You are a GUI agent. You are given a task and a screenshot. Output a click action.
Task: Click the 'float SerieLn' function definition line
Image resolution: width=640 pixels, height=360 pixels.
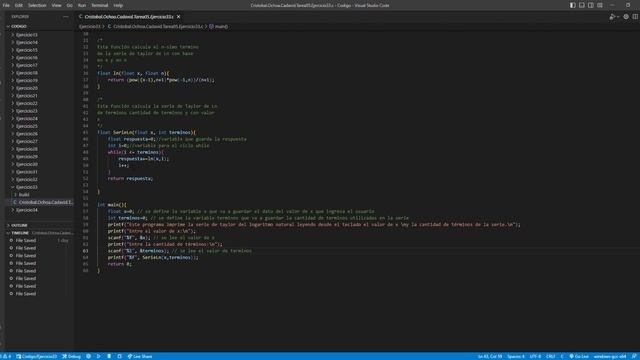point(147,132)
